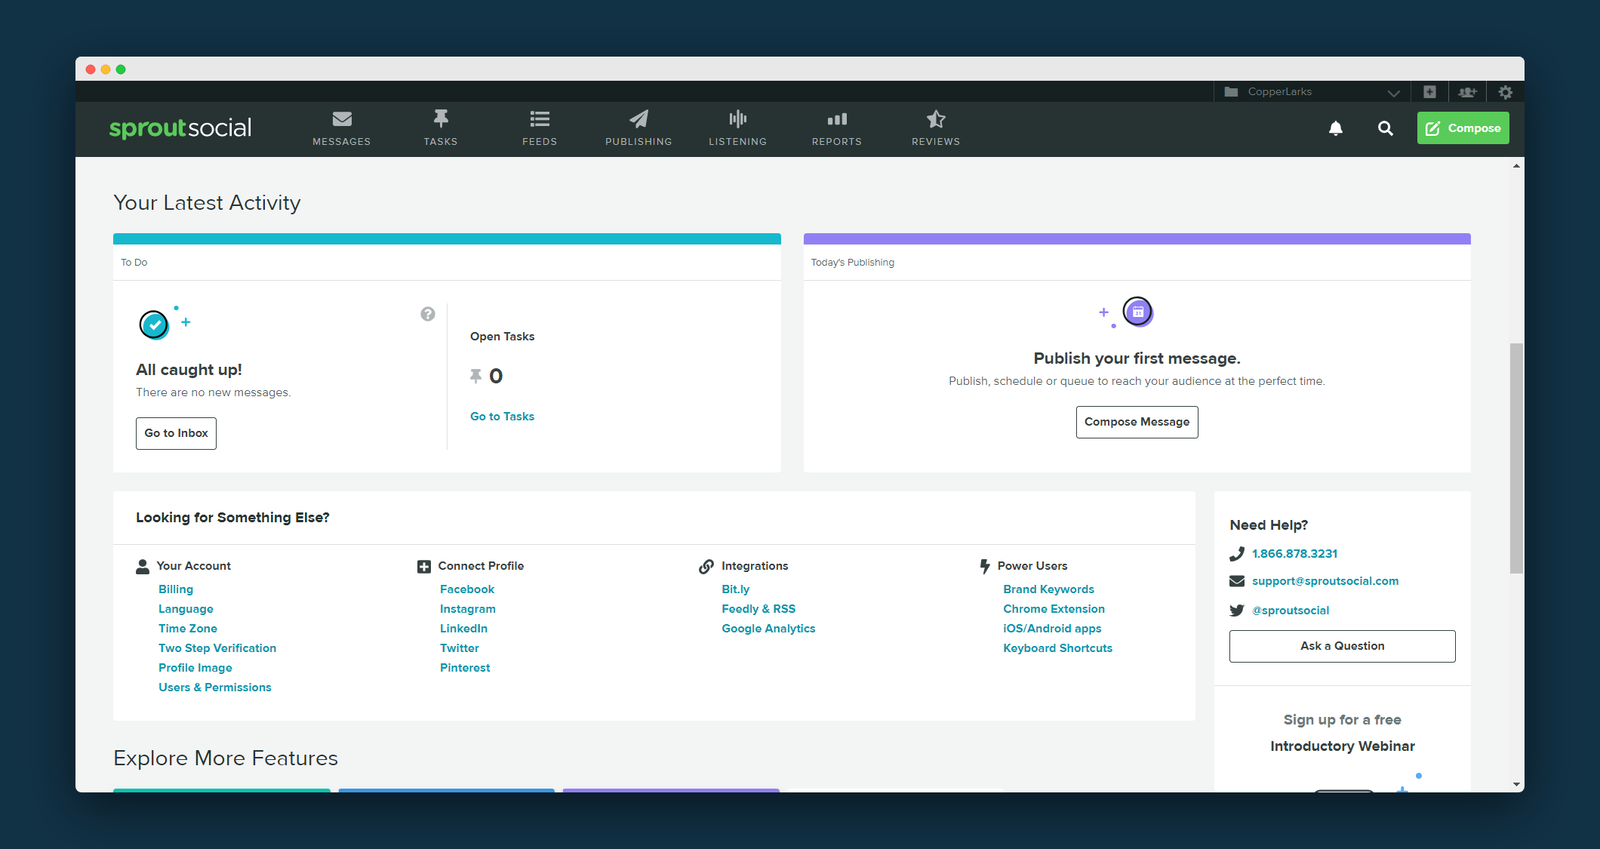1600x849 pixels.
Task: Click the Twitter bird icon in Need Help
Action: pyautogui.click(x=1237, y=610)
